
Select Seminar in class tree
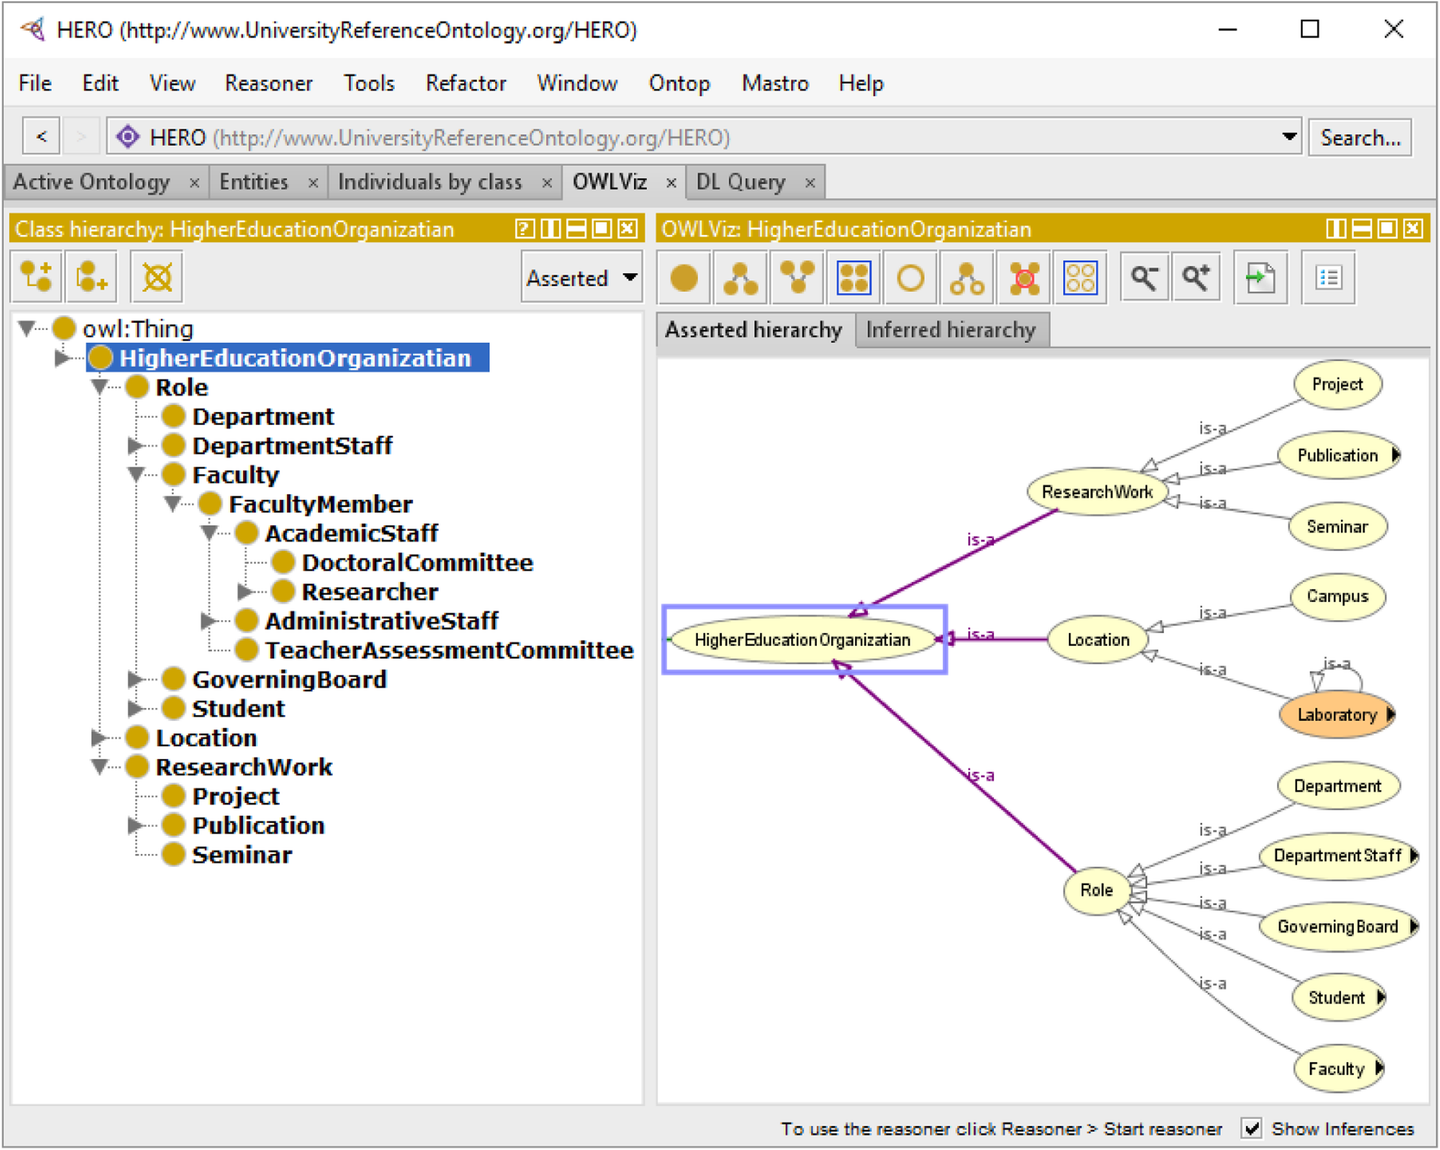pos(242,854)
